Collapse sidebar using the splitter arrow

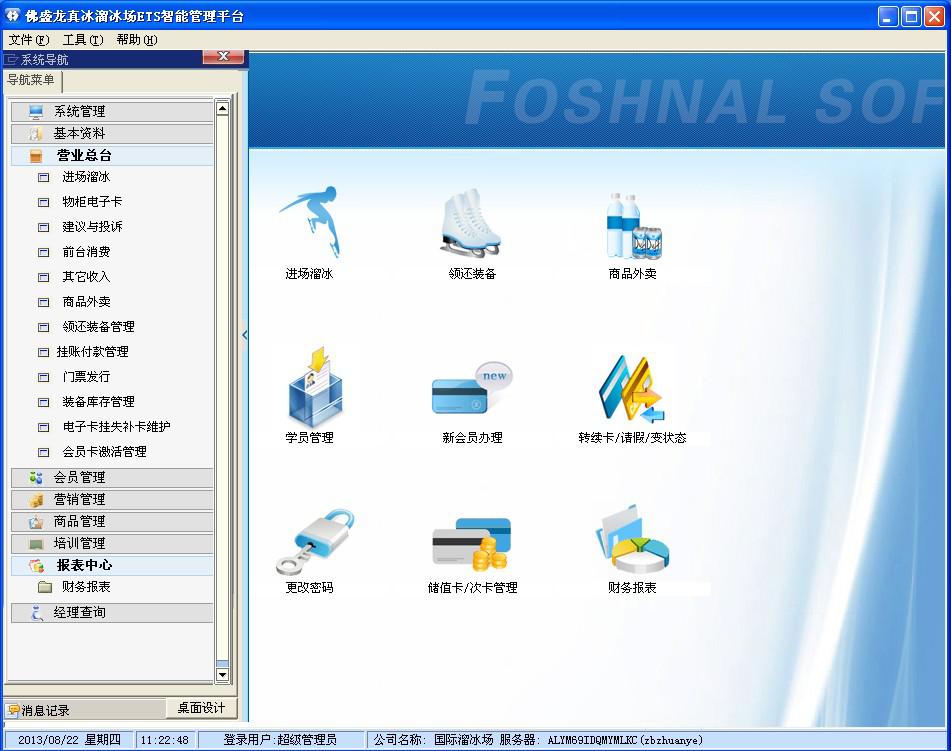click(244, 335)
